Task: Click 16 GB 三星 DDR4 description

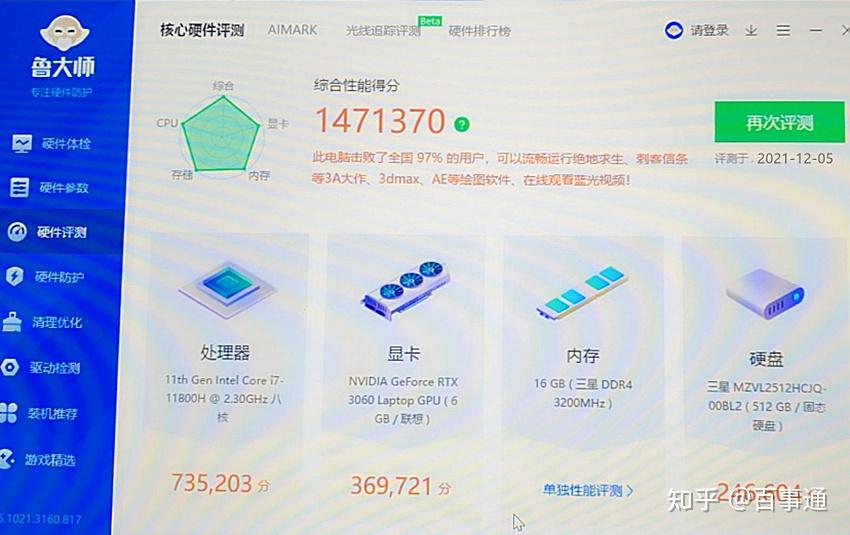Action: 583,394
